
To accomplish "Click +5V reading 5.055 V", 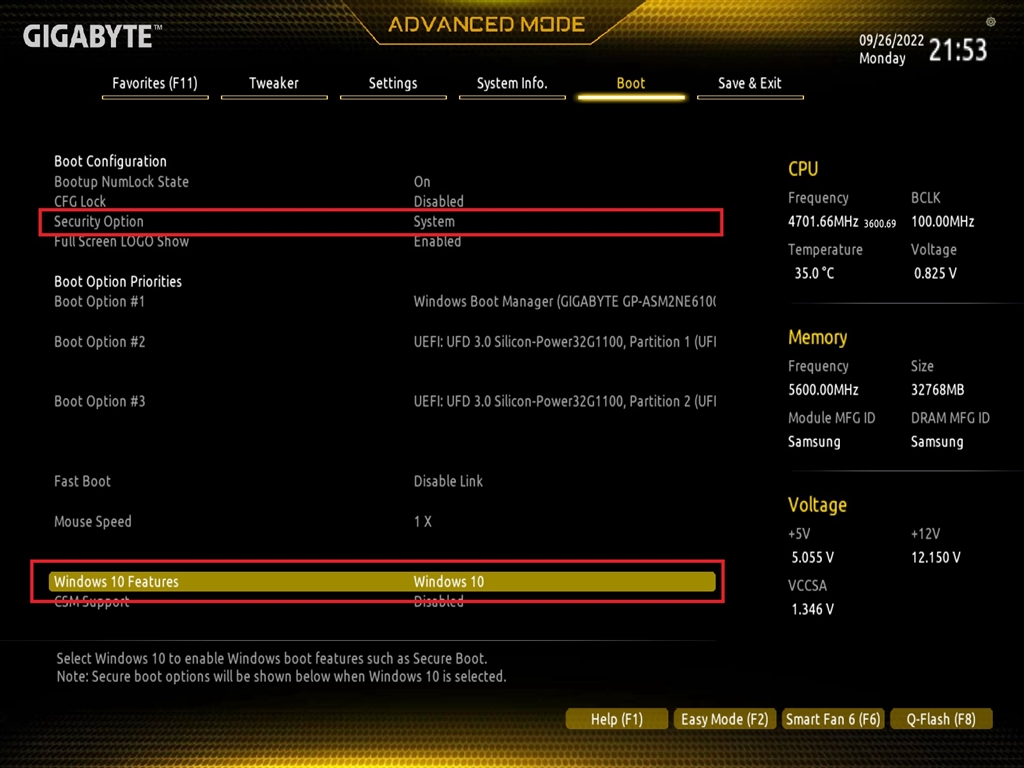I will coord(812,557).
